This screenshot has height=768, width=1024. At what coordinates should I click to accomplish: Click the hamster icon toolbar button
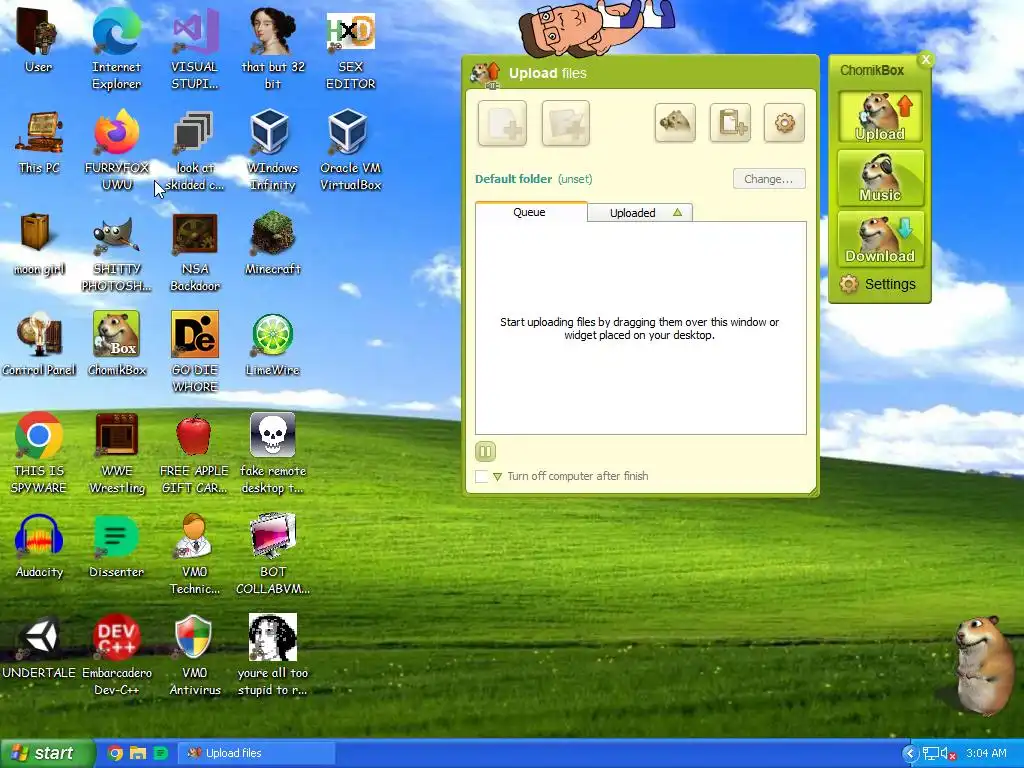coord(675,123)
